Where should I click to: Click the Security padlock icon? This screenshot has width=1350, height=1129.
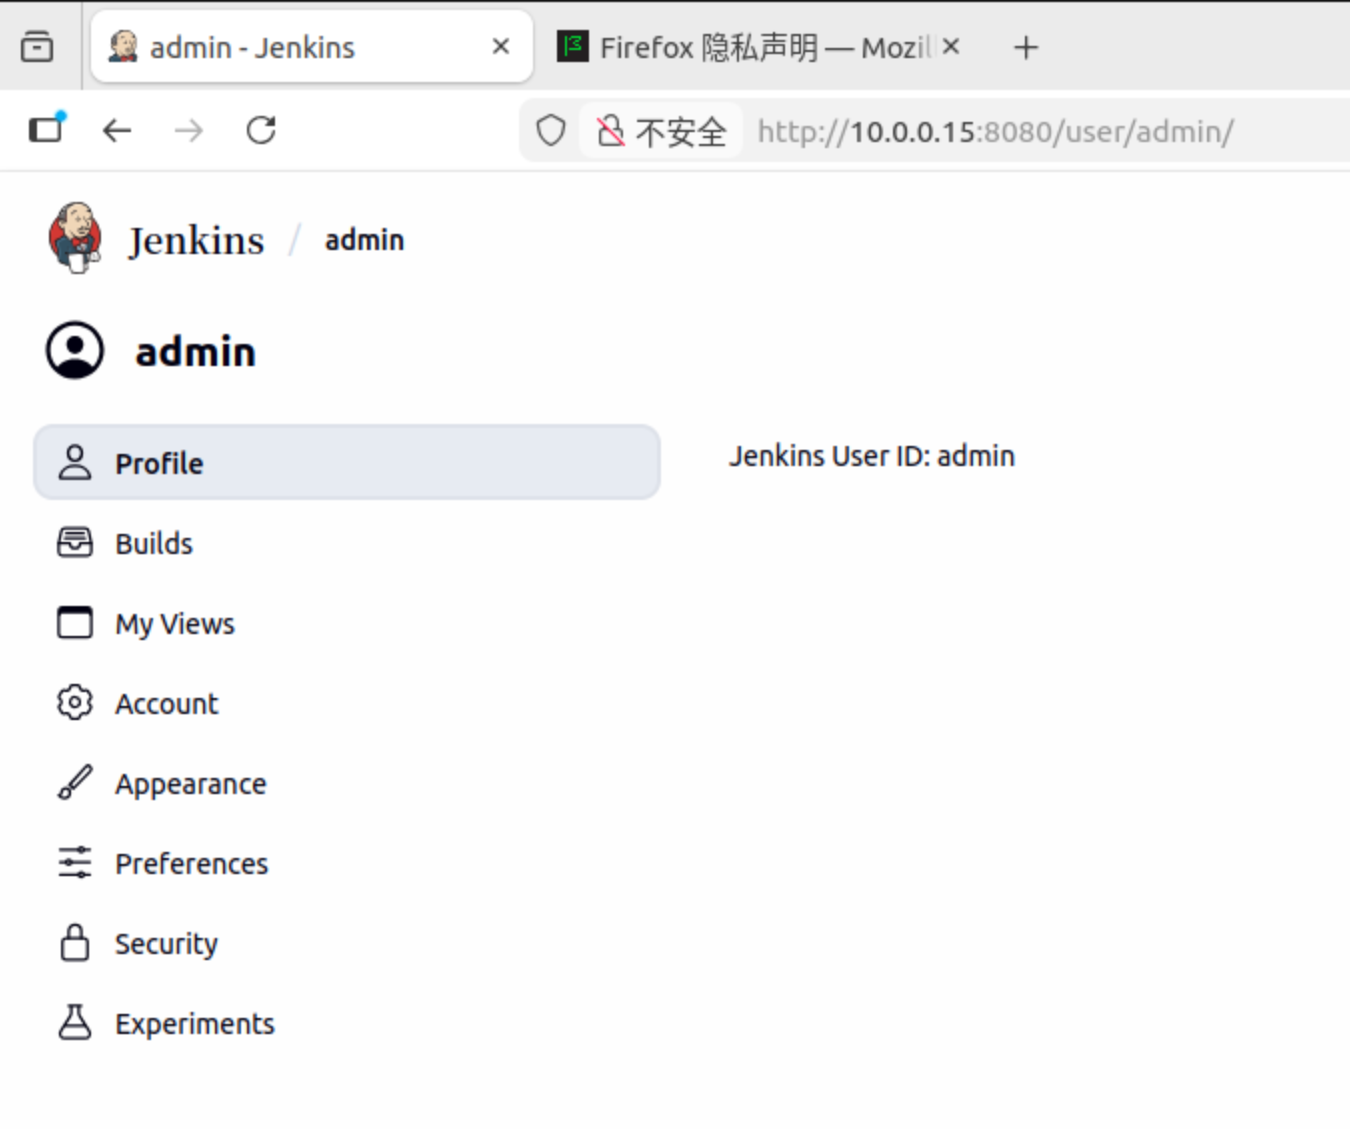(x=75, y=942)
